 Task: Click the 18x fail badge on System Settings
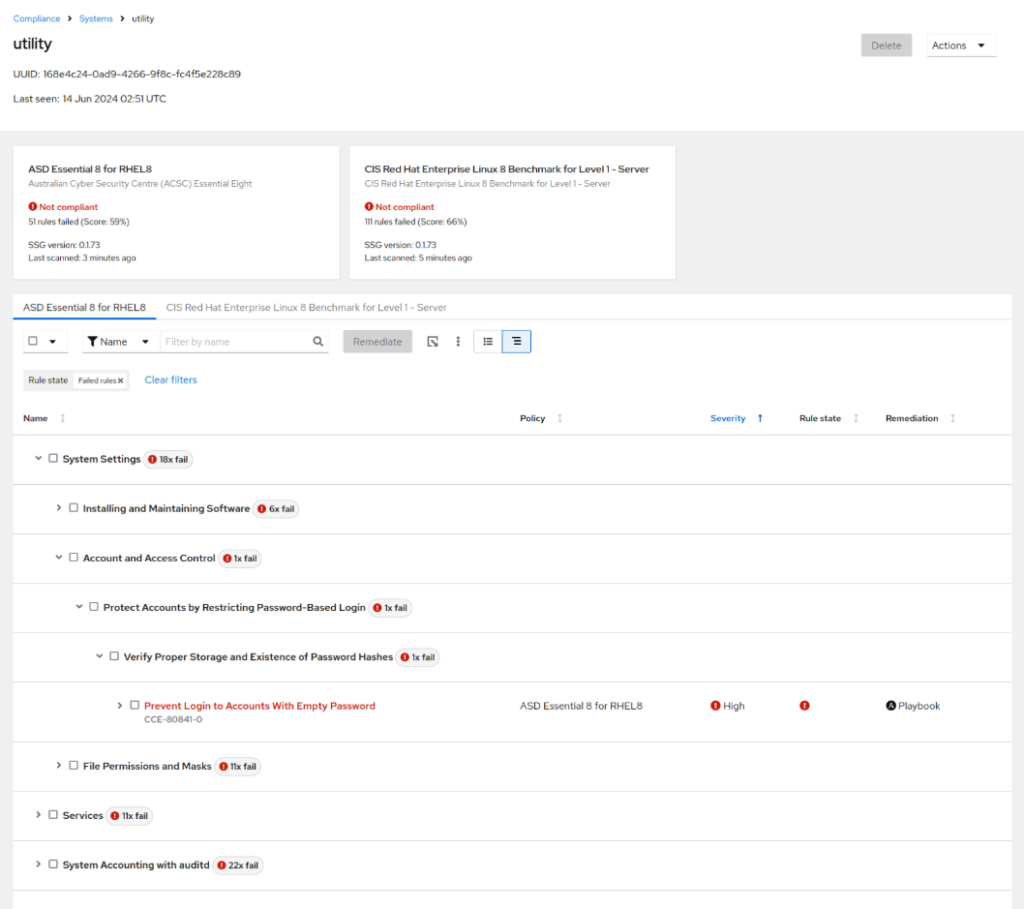(x=168, y=460)
